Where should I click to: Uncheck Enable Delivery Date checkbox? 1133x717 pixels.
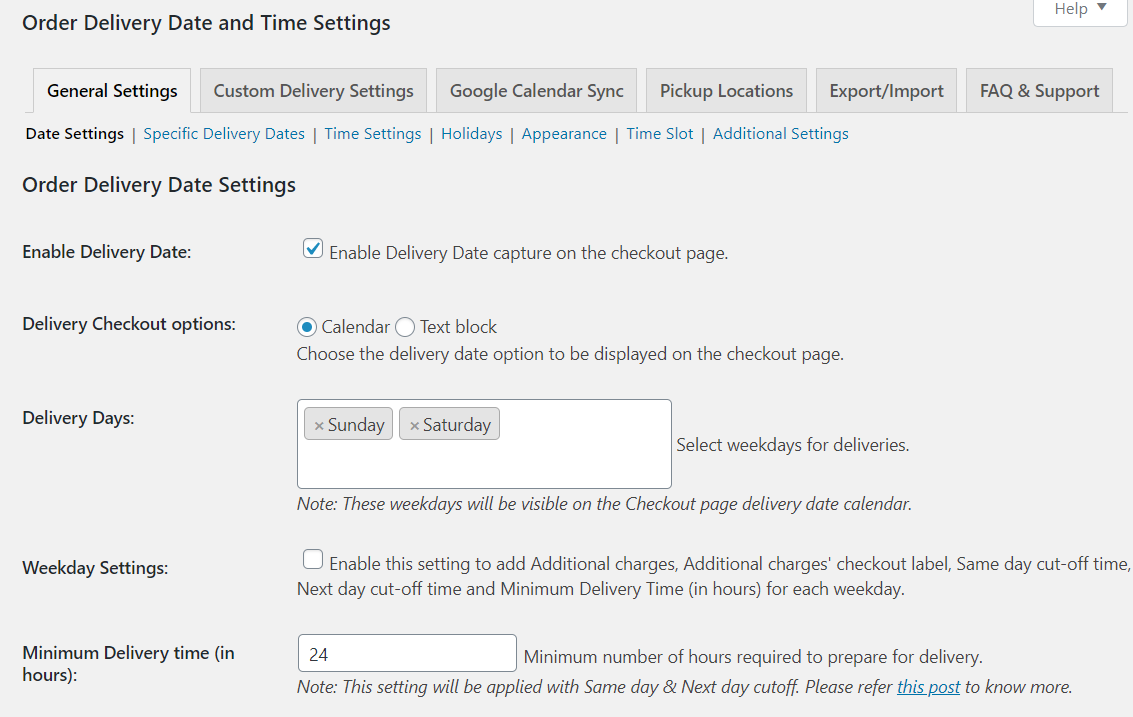(313, 249)
